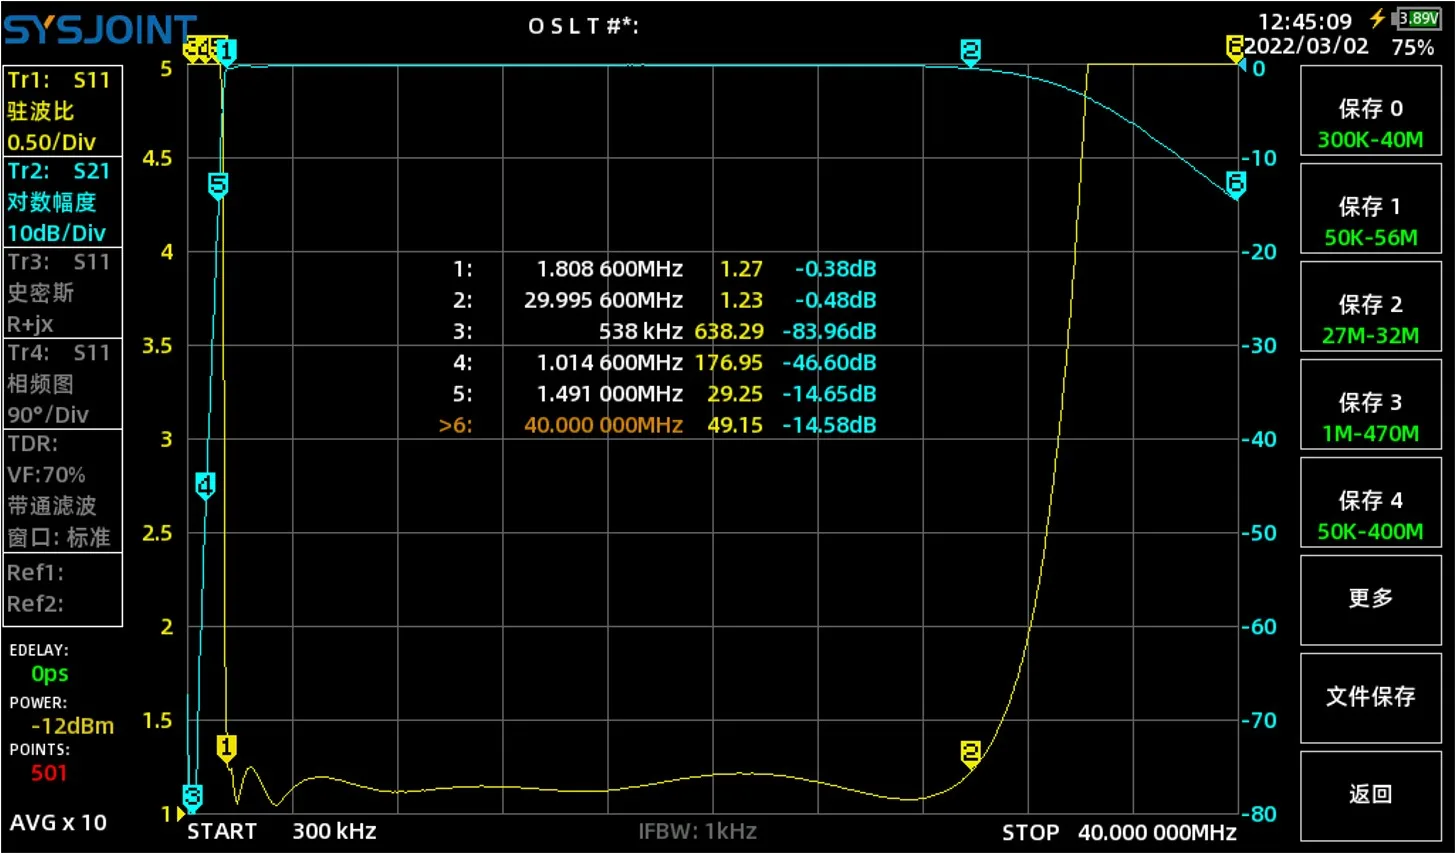Click cyan marker 5 on S21 trace

(218, 185)
